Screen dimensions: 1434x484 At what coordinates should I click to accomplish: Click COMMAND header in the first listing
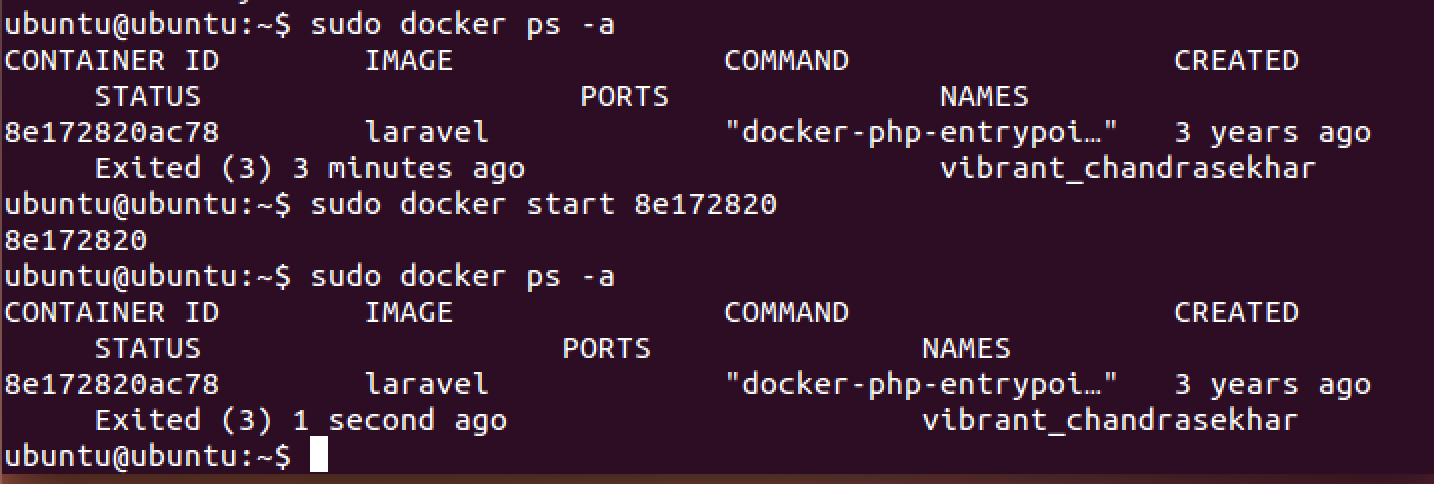(x=786, y=61)
